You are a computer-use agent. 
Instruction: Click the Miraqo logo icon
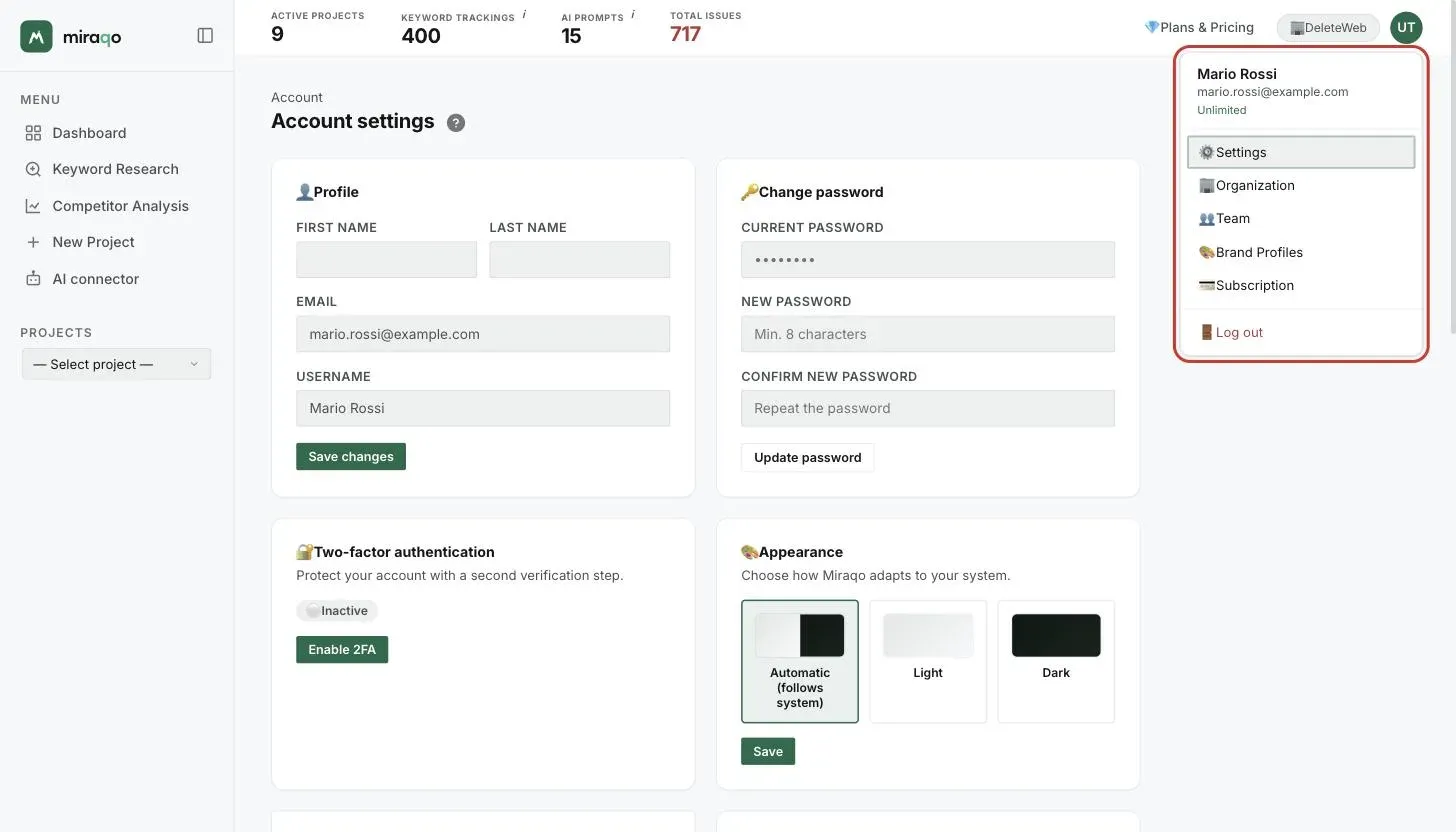36,36
